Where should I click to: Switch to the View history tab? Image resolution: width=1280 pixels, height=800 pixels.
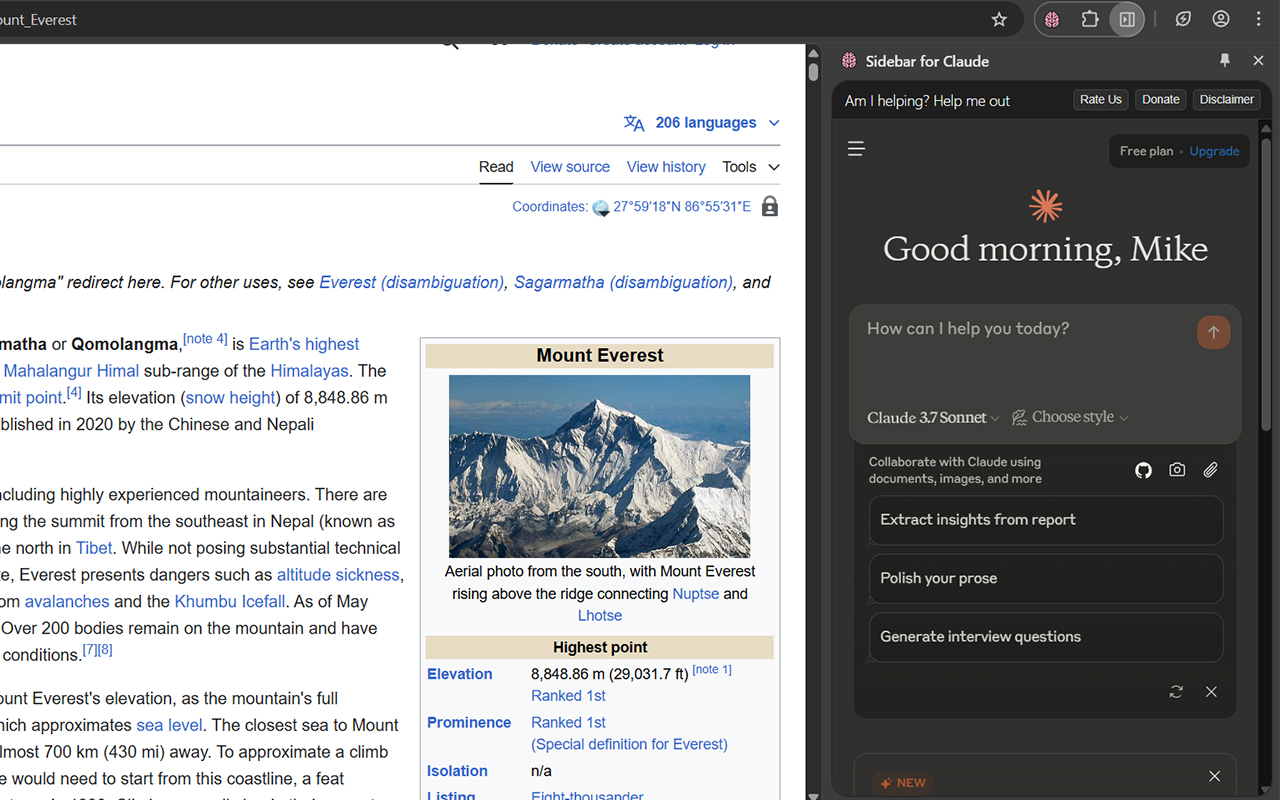coord(666,167)
